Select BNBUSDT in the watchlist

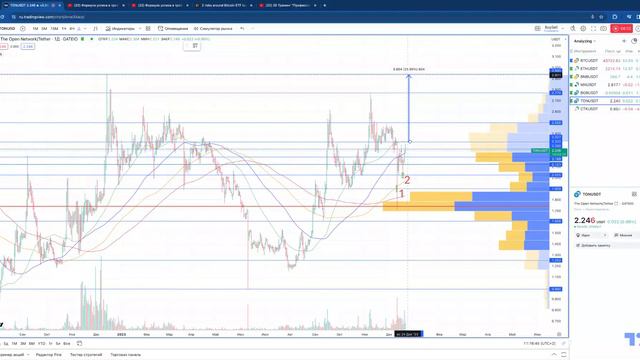(x=605, y=77)
